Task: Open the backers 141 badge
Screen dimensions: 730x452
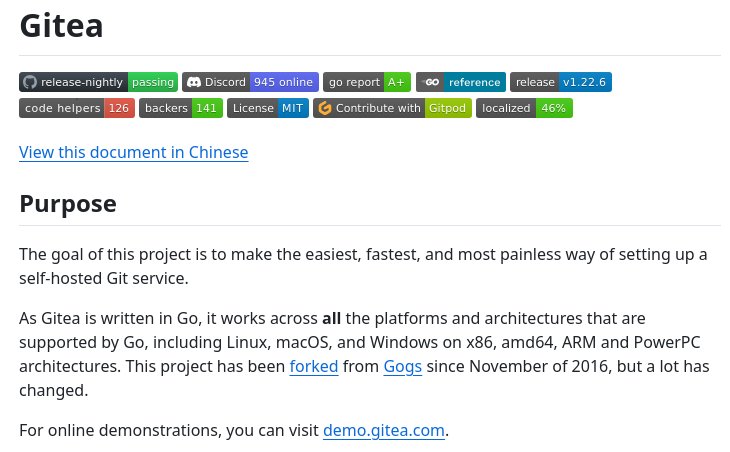Action: click(180, 108)
